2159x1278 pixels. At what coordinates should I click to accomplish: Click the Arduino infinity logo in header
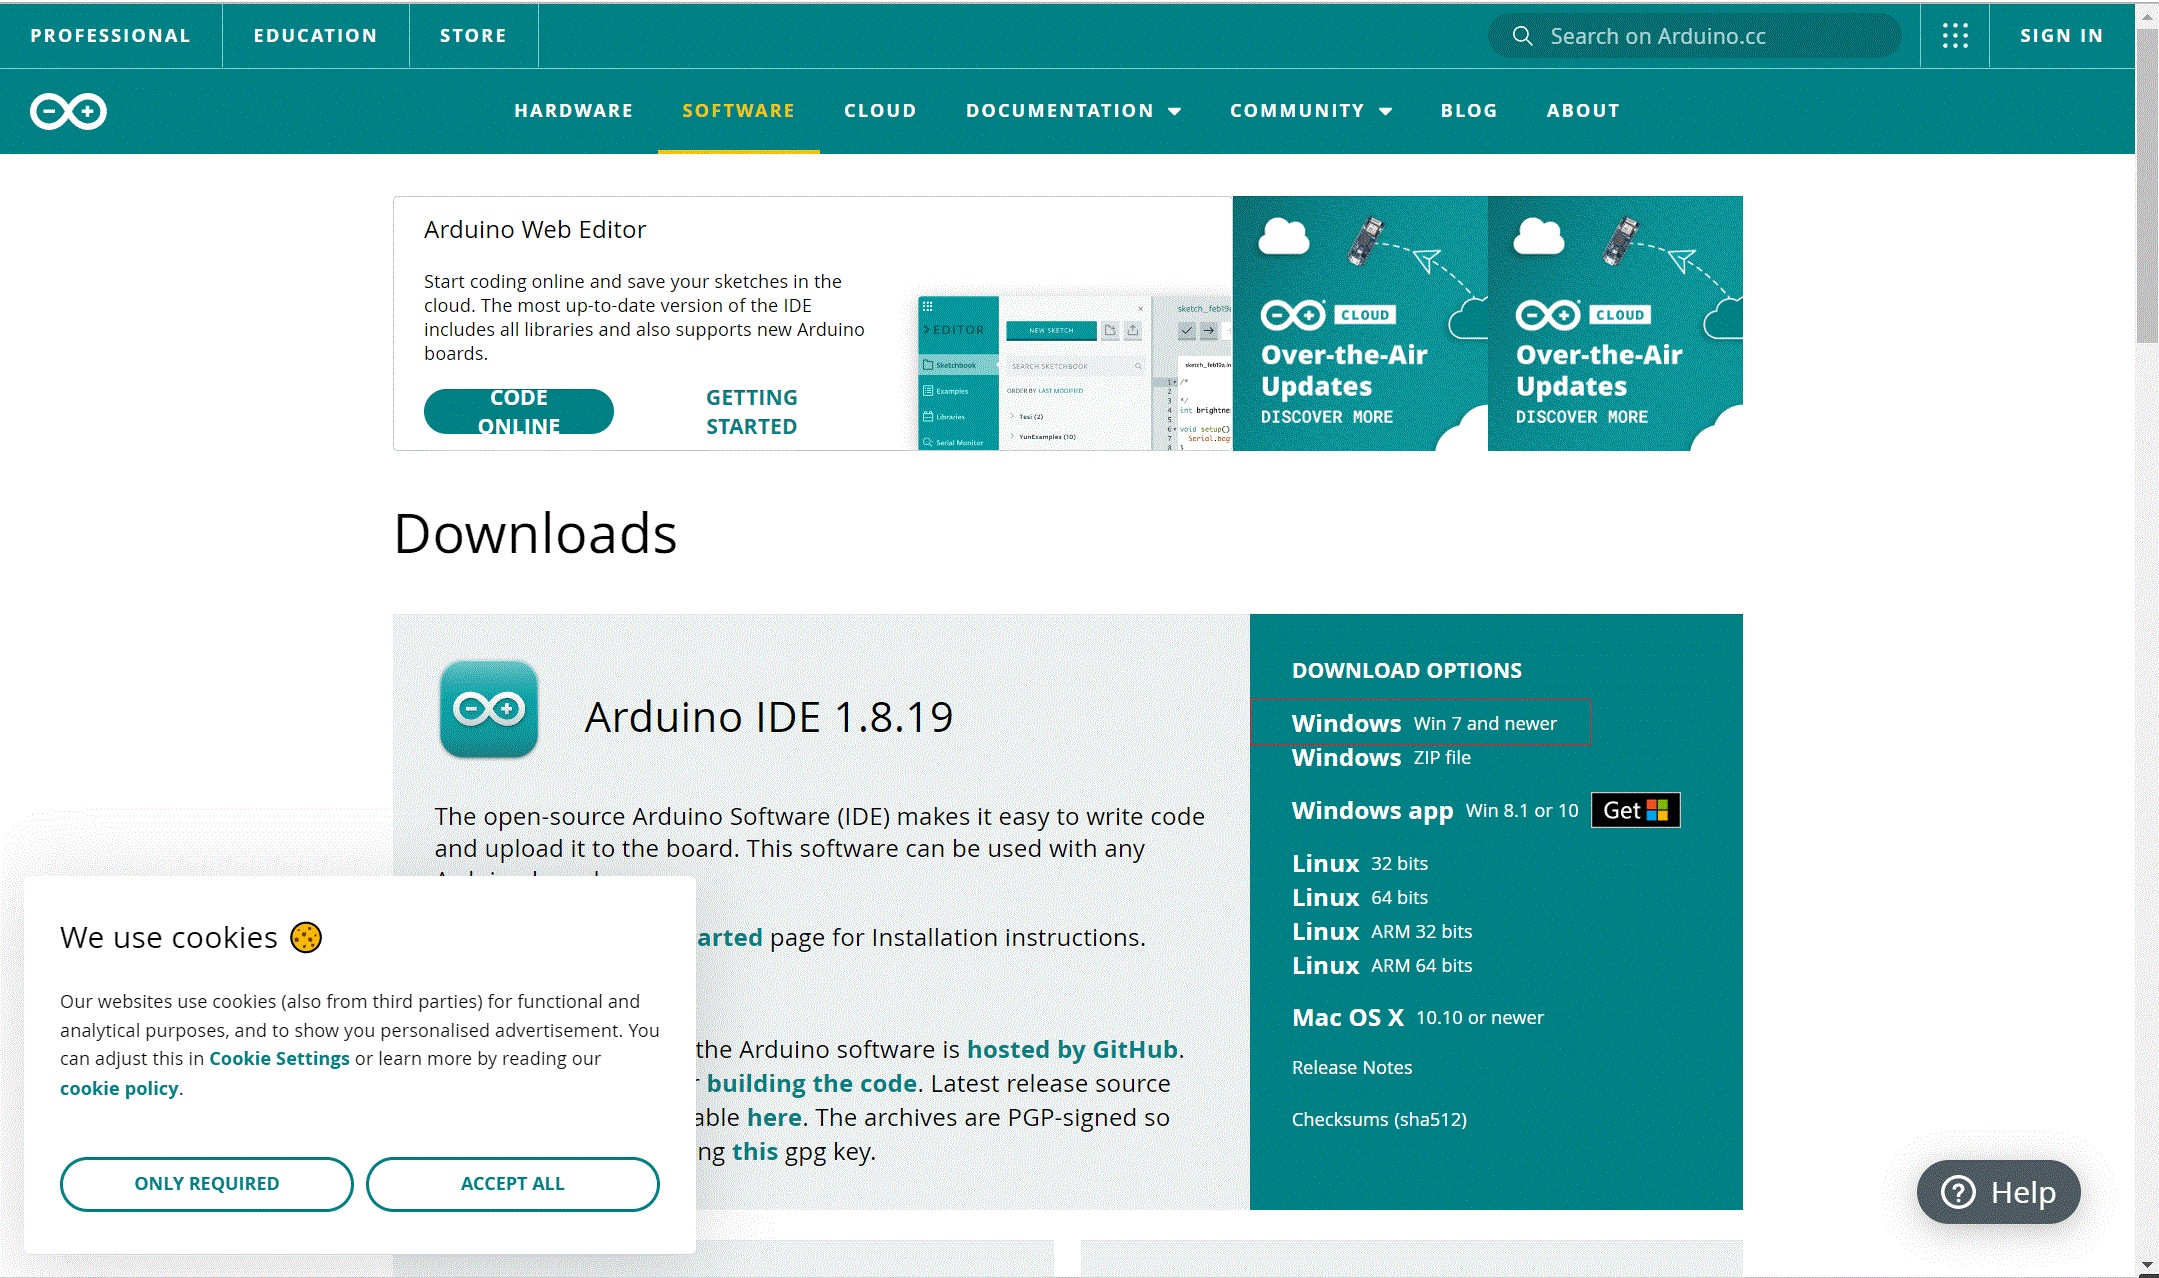[x=68, y=111]
